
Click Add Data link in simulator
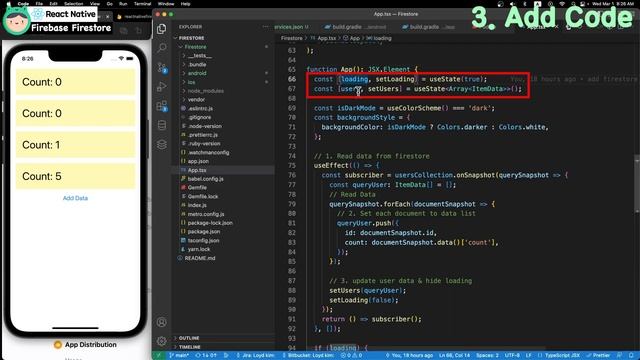(x=75, y=198)
